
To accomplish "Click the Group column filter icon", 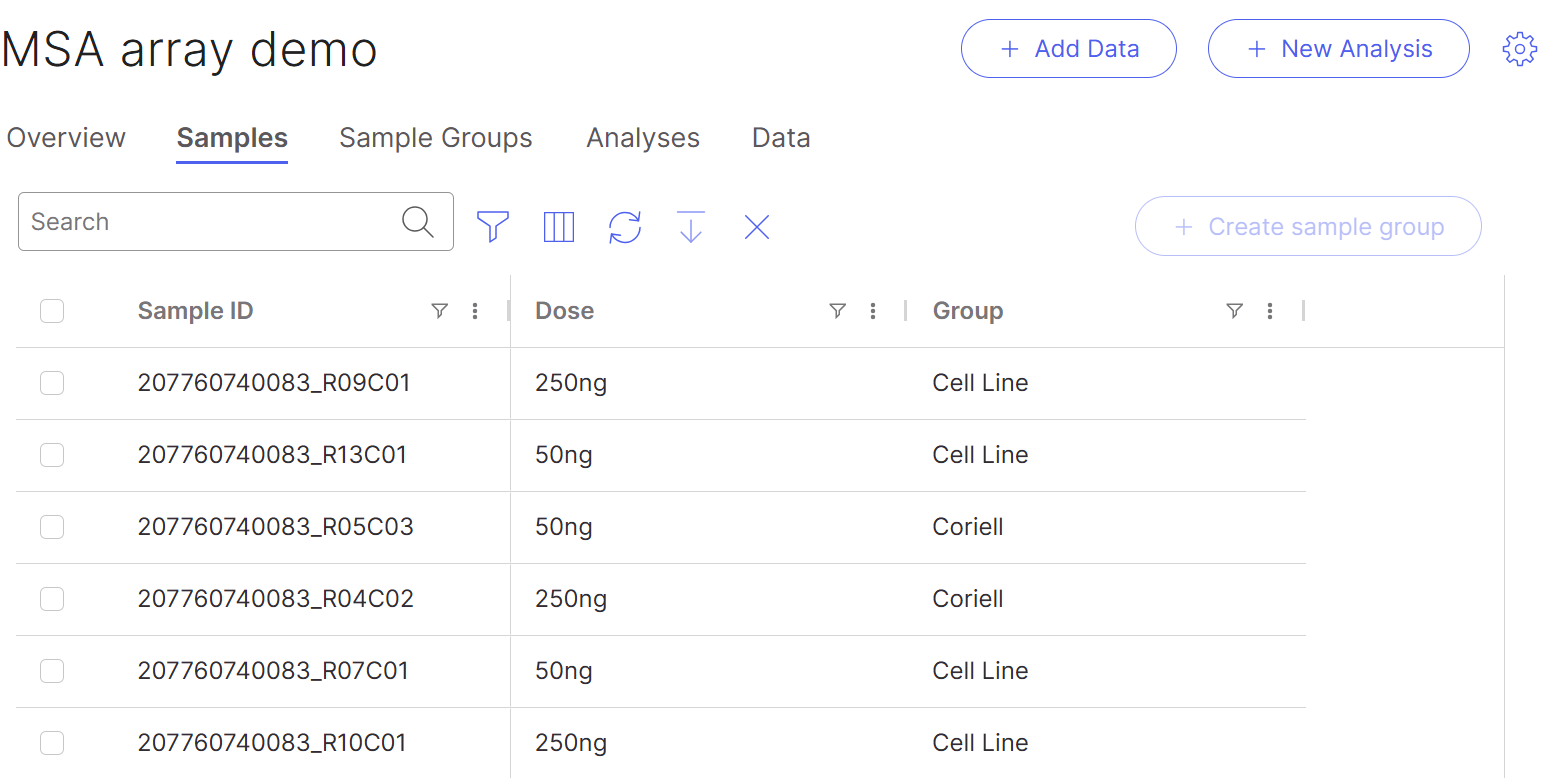I will 1234,311.
